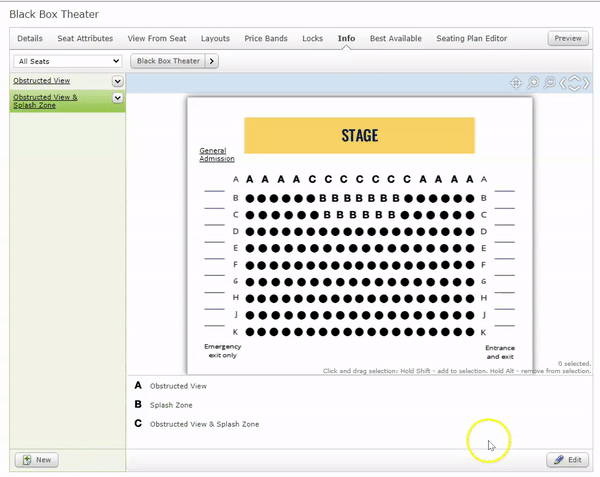The height and width of the screenshot is (477, 600).
Task: Expand Obstructed View & Splash Zone arrow
Action: [117, 98]
